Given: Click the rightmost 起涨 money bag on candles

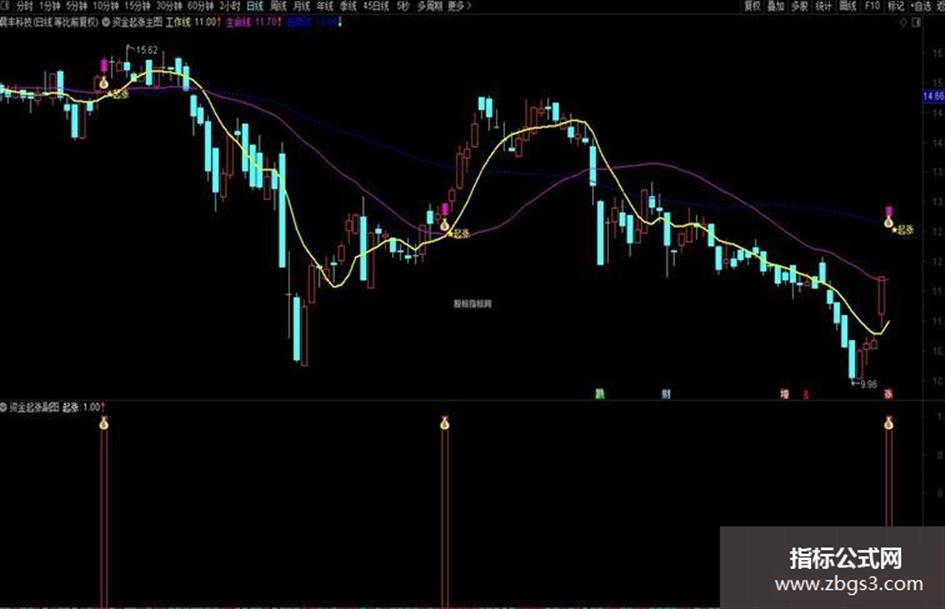Looking at the screenshot, I should click(x=888, y=221).
